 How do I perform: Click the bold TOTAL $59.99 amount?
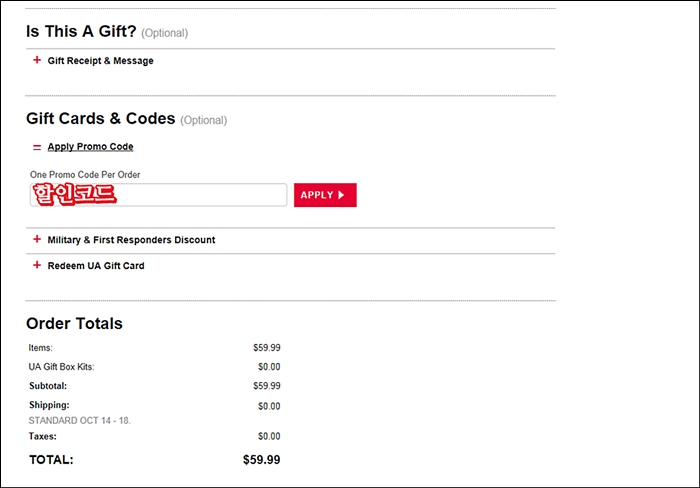(x=262, y=459)
